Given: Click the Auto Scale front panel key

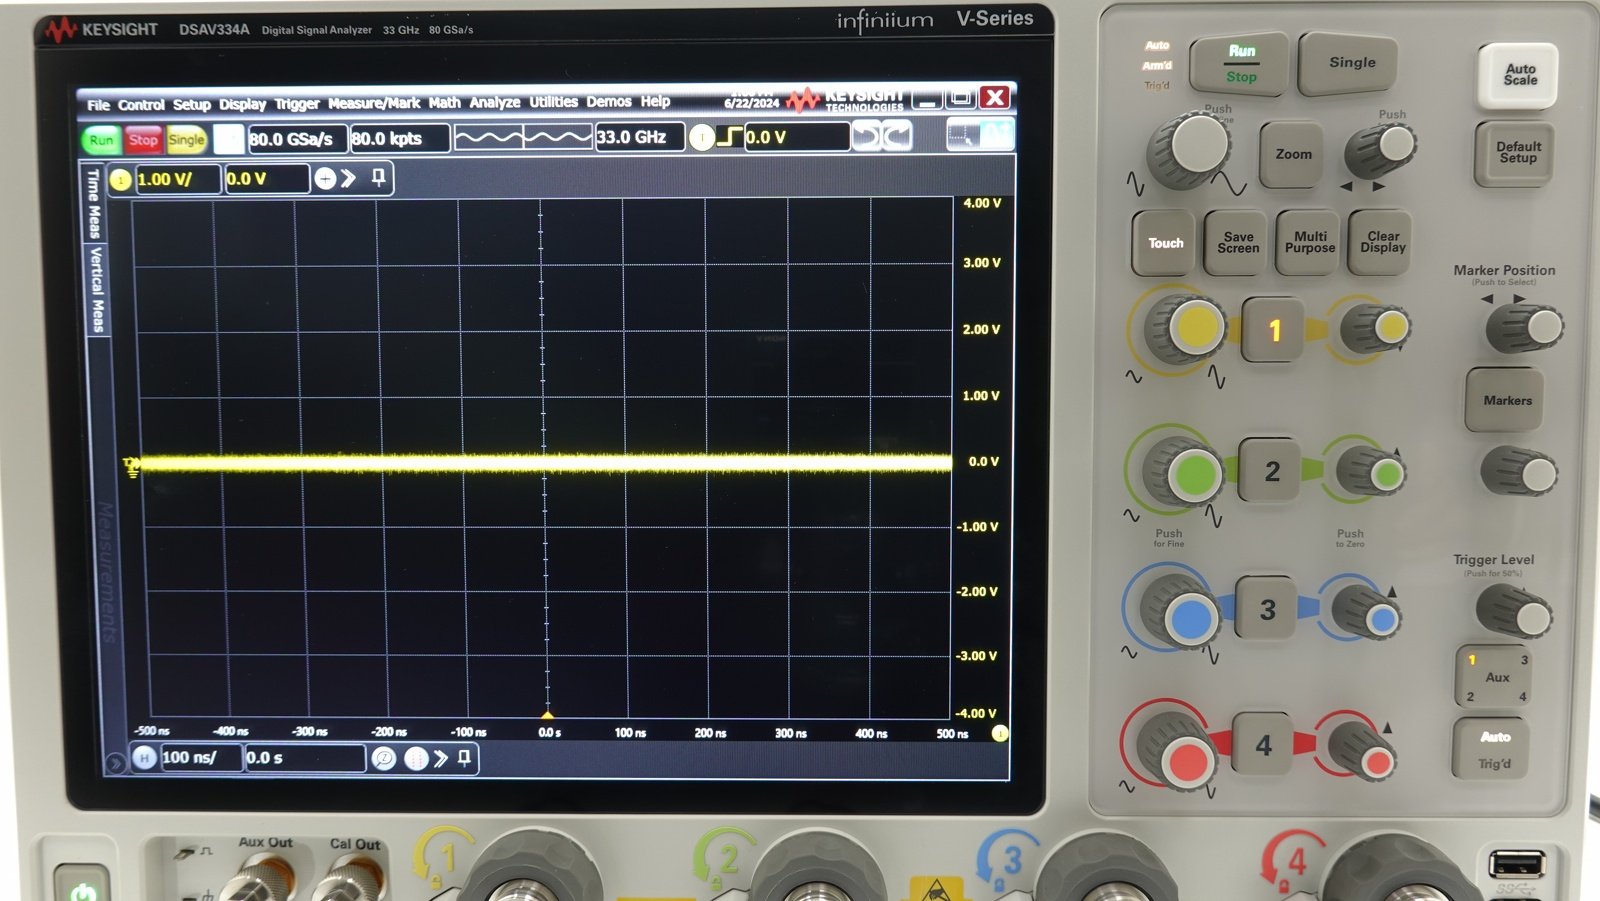Looking at the screenshot, I should [1519, 75].
